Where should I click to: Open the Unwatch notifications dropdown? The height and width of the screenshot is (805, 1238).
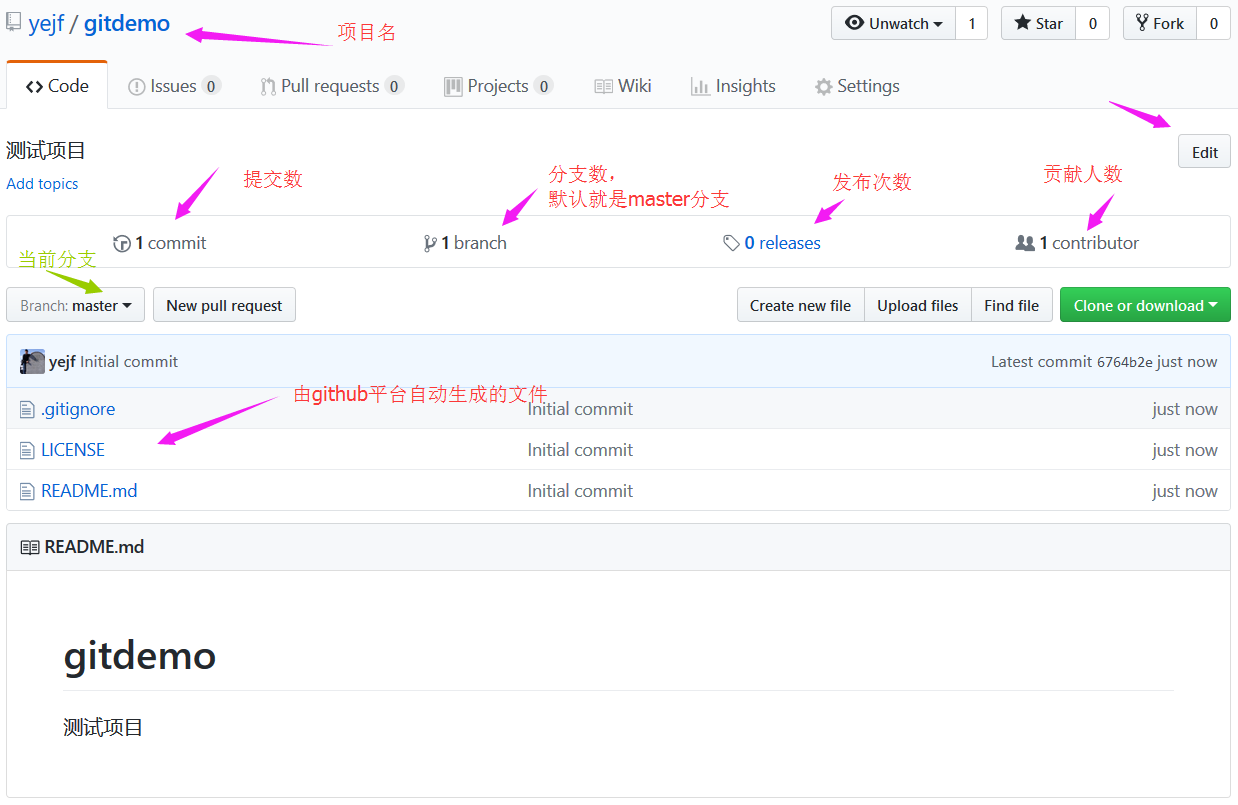point(893,23)
